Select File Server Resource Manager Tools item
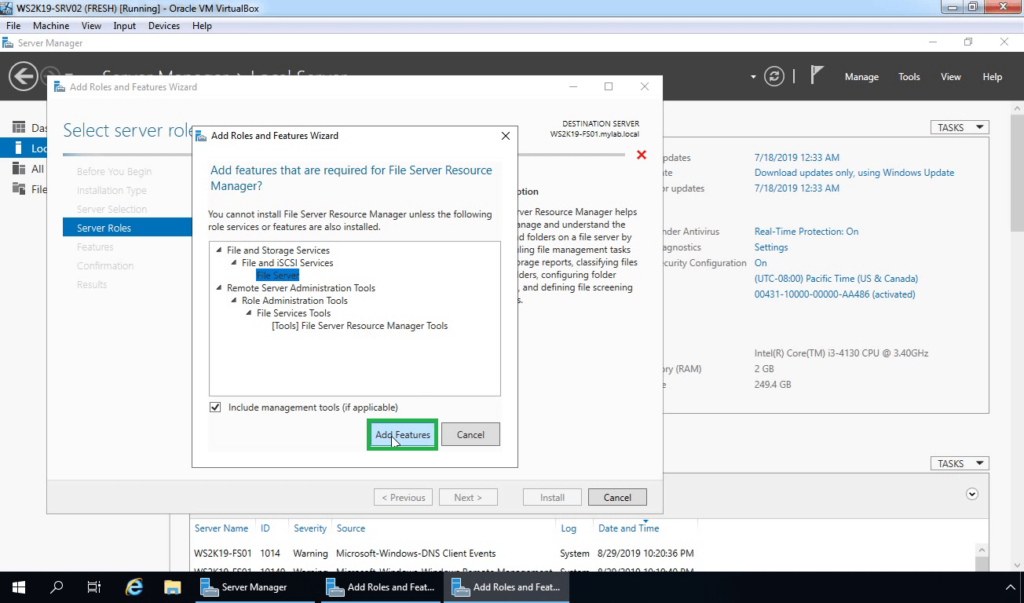 point(359,325)
